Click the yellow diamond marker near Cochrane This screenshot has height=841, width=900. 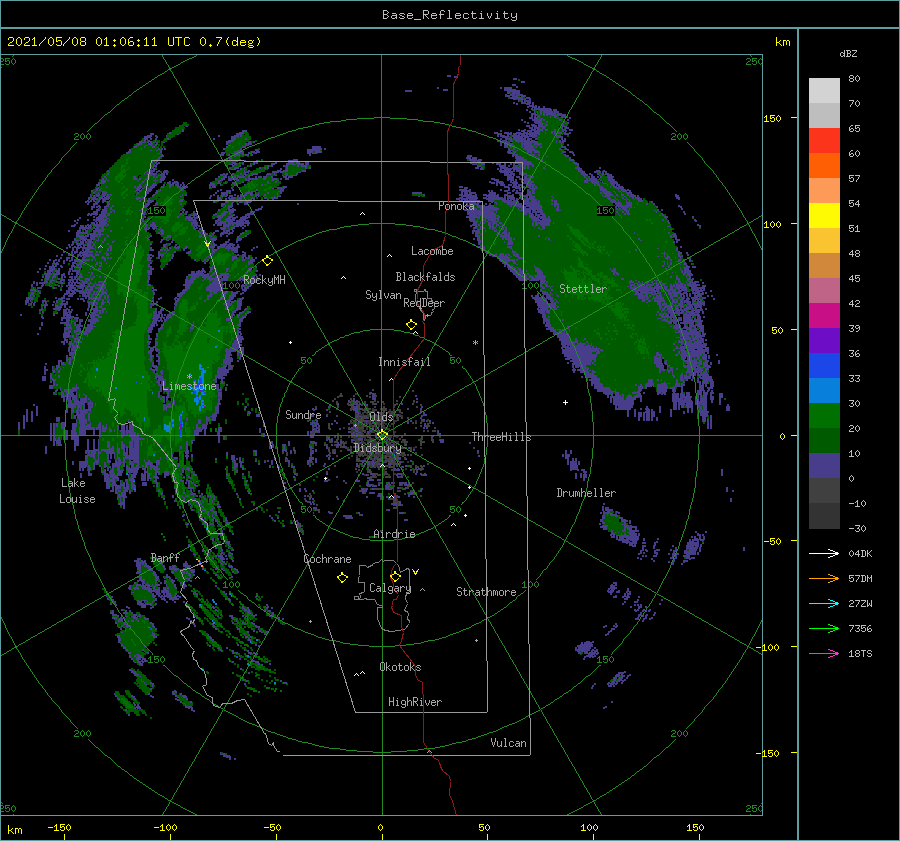click(x=342, y=578)
